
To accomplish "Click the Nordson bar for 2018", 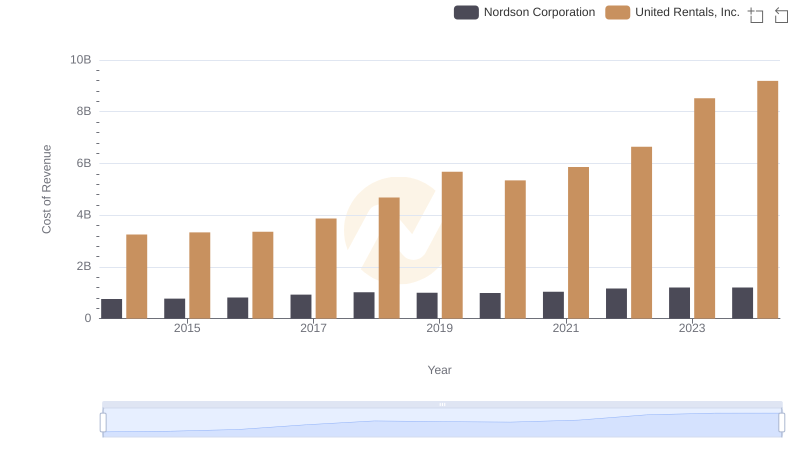I will pyautogui.click(x=364, y=305).
